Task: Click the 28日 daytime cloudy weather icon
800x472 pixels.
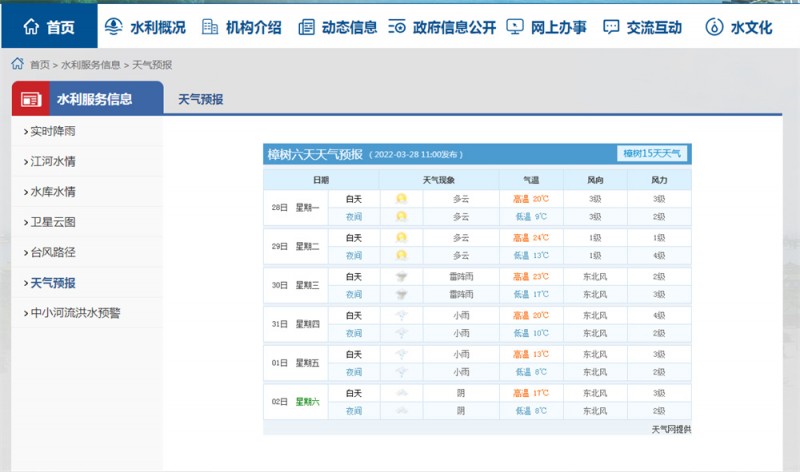Action: pyautogui.click(x=402, y=198)
